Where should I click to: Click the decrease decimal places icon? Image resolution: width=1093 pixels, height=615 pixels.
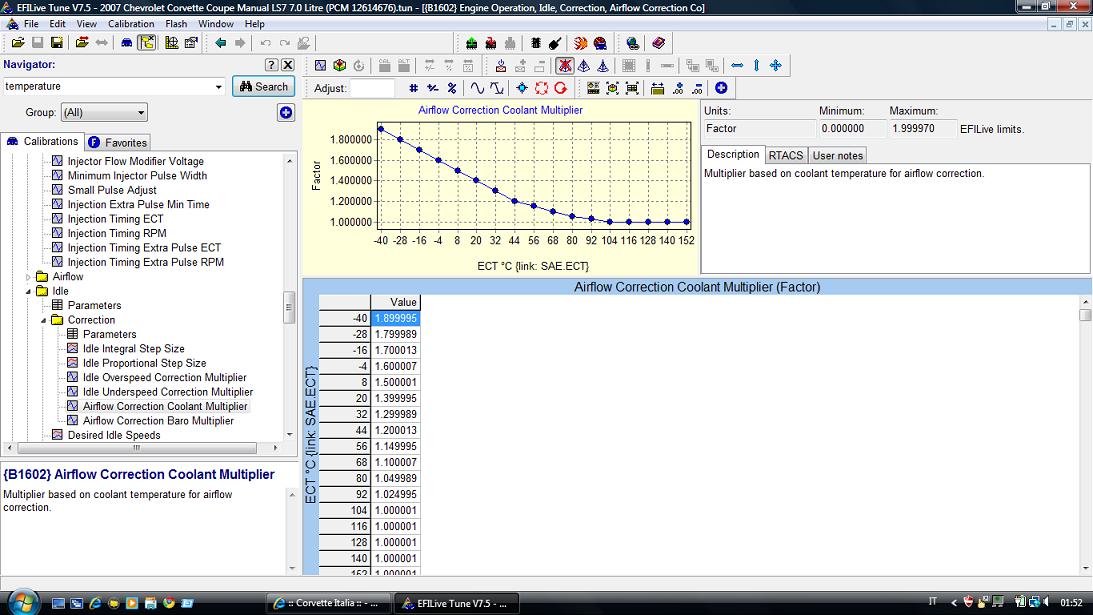tap(697, 88)
